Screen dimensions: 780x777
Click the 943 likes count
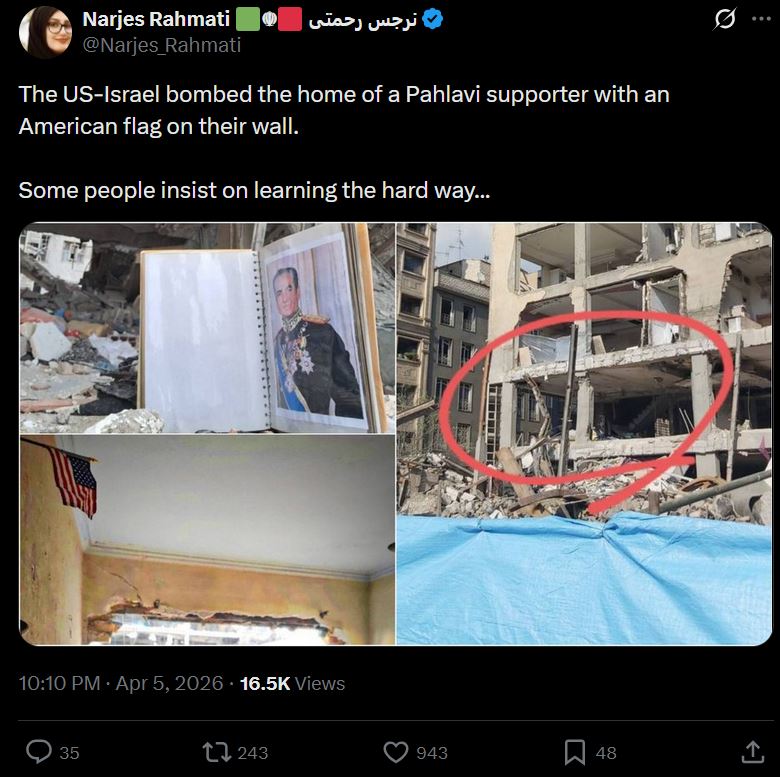tap(432, 753)
